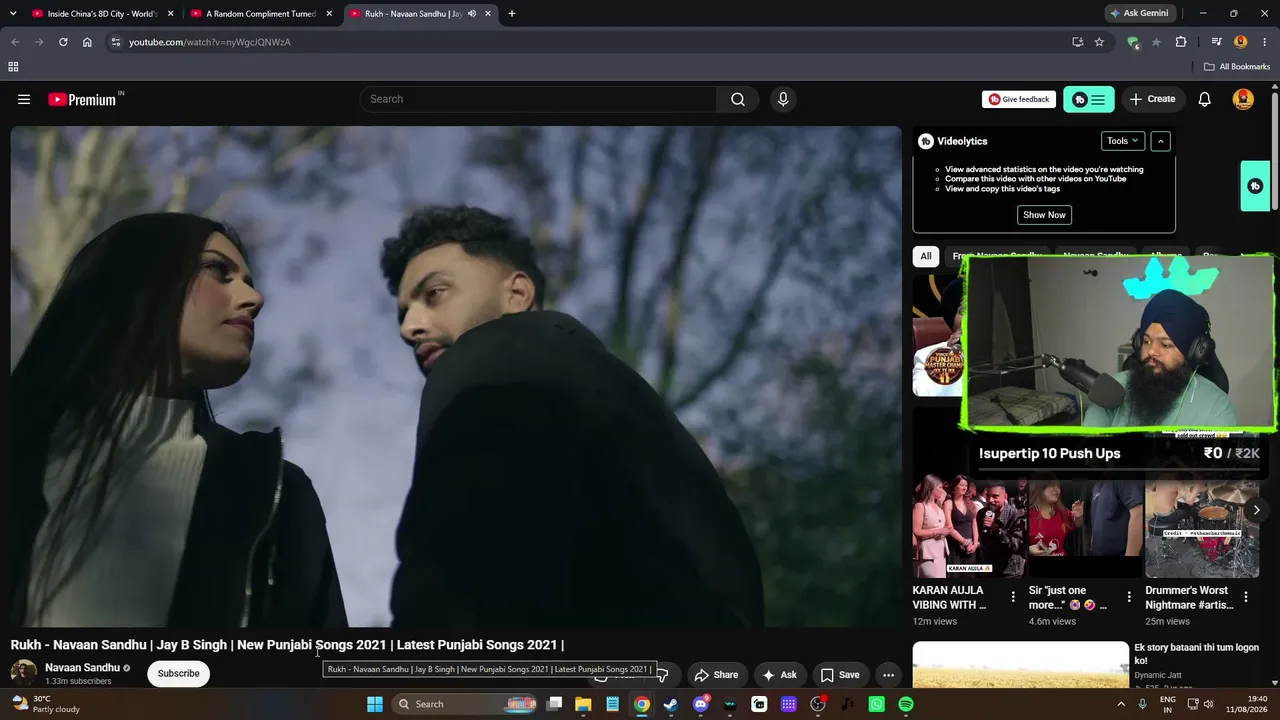This screenshot has height=720, width=1280.
Task: Subscribe to Navaan Sandhu channel
Action: click(x=178, y=674)
